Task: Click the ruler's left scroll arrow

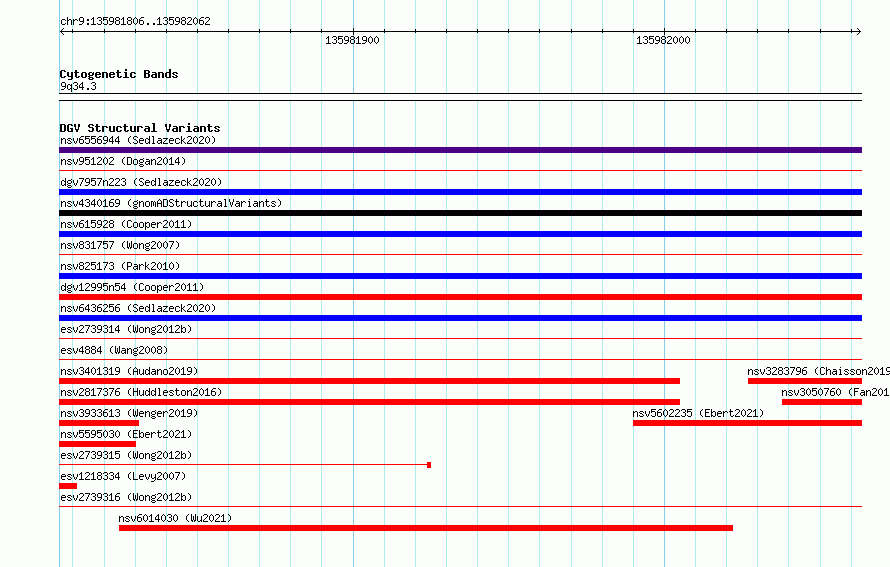Action: (x=63, y=32)
